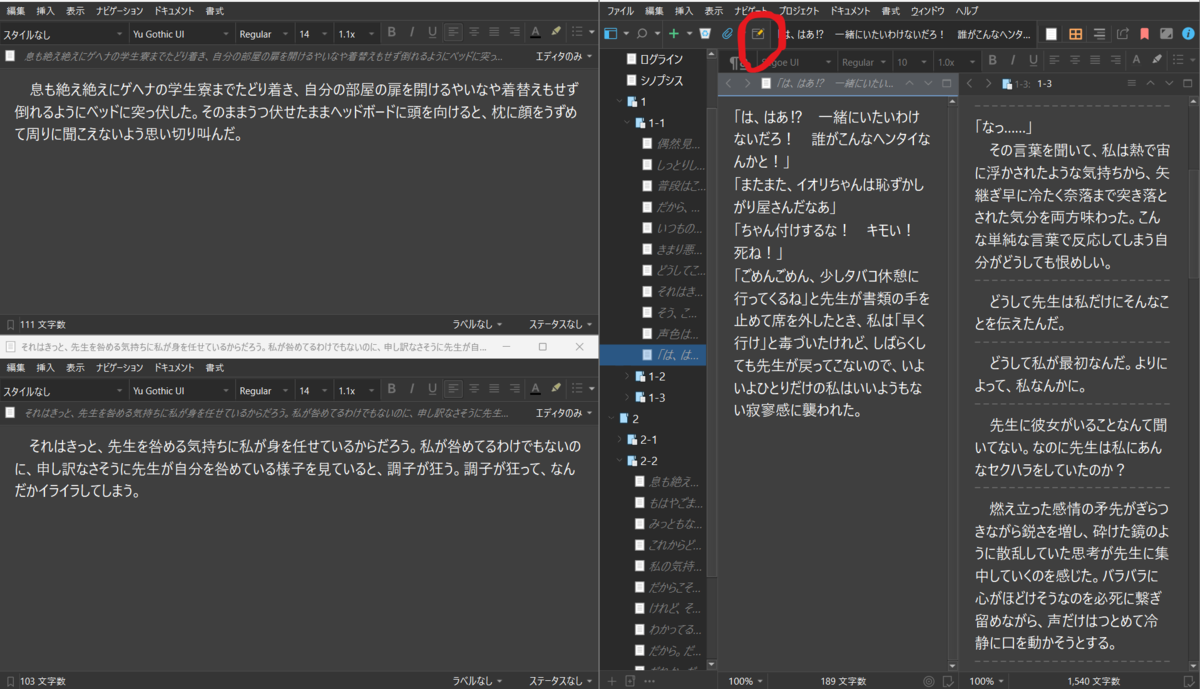The image size is (1200, 689).
Task: Click the Compile export arrow icon
Action: click(x=1122, y=34)
